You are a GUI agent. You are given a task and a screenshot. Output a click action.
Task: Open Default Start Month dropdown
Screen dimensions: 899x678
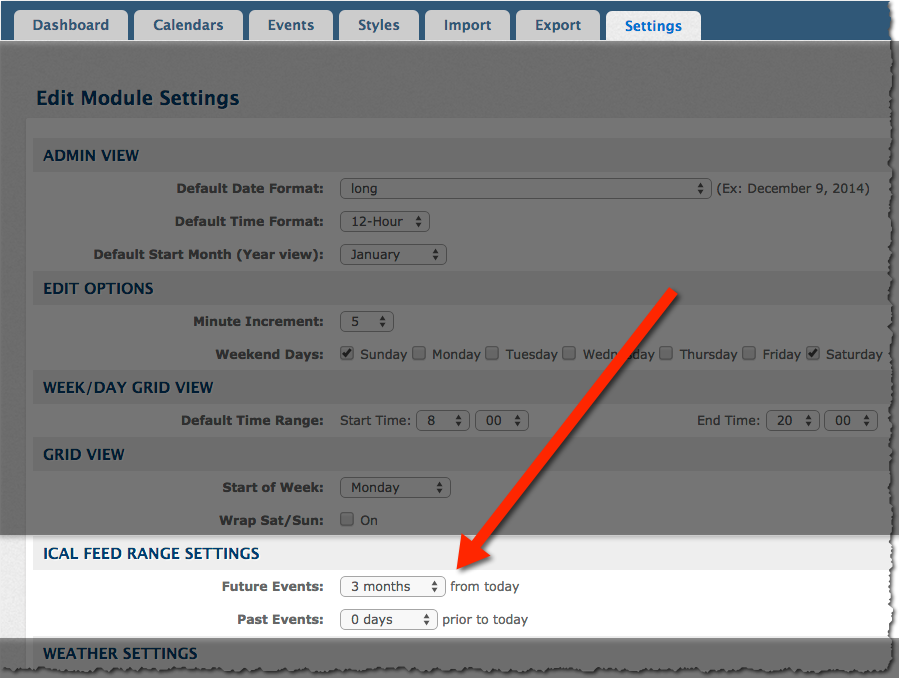click(x=393, y=254)
